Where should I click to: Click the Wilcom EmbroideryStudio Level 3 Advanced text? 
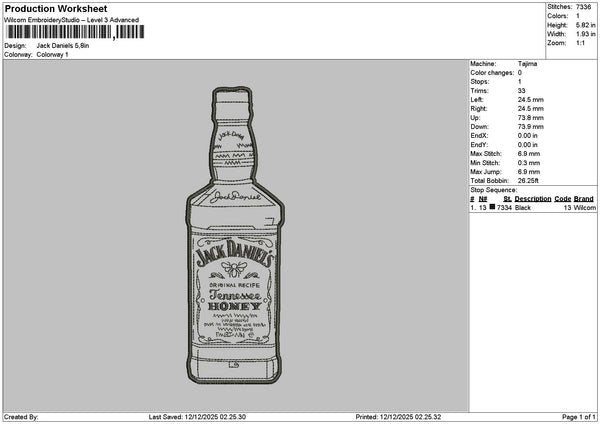72,20
